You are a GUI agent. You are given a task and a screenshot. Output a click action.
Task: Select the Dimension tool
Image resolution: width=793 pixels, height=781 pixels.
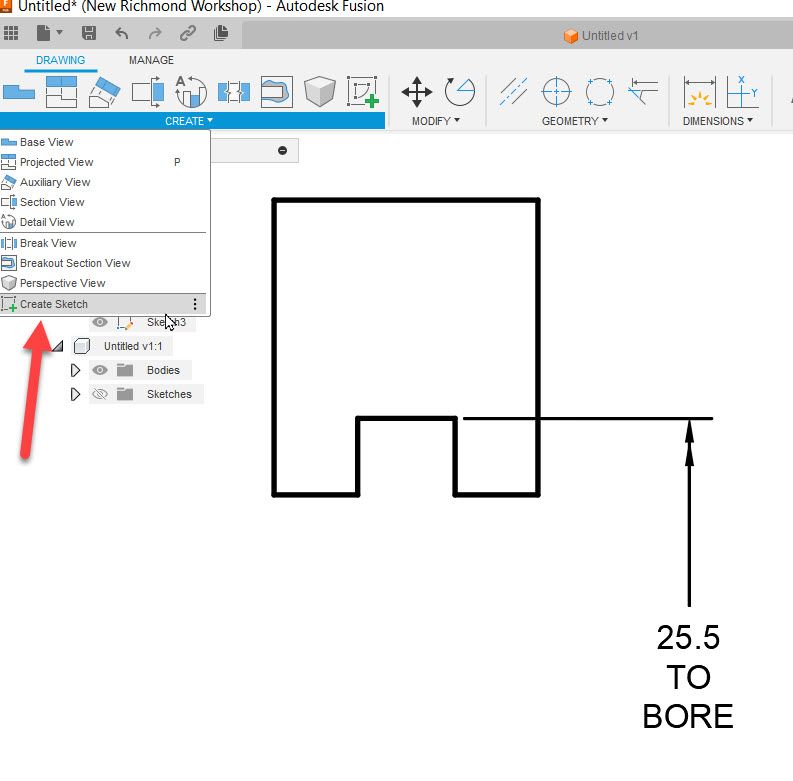point(699,92)
